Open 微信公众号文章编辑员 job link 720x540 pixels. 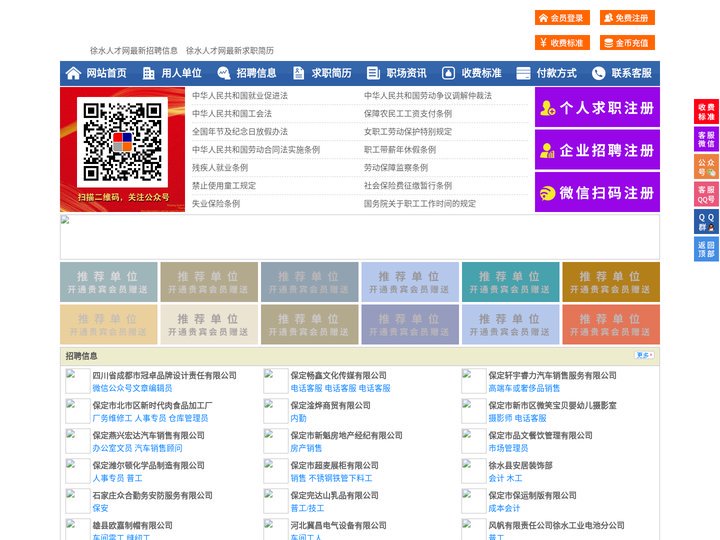132,388
